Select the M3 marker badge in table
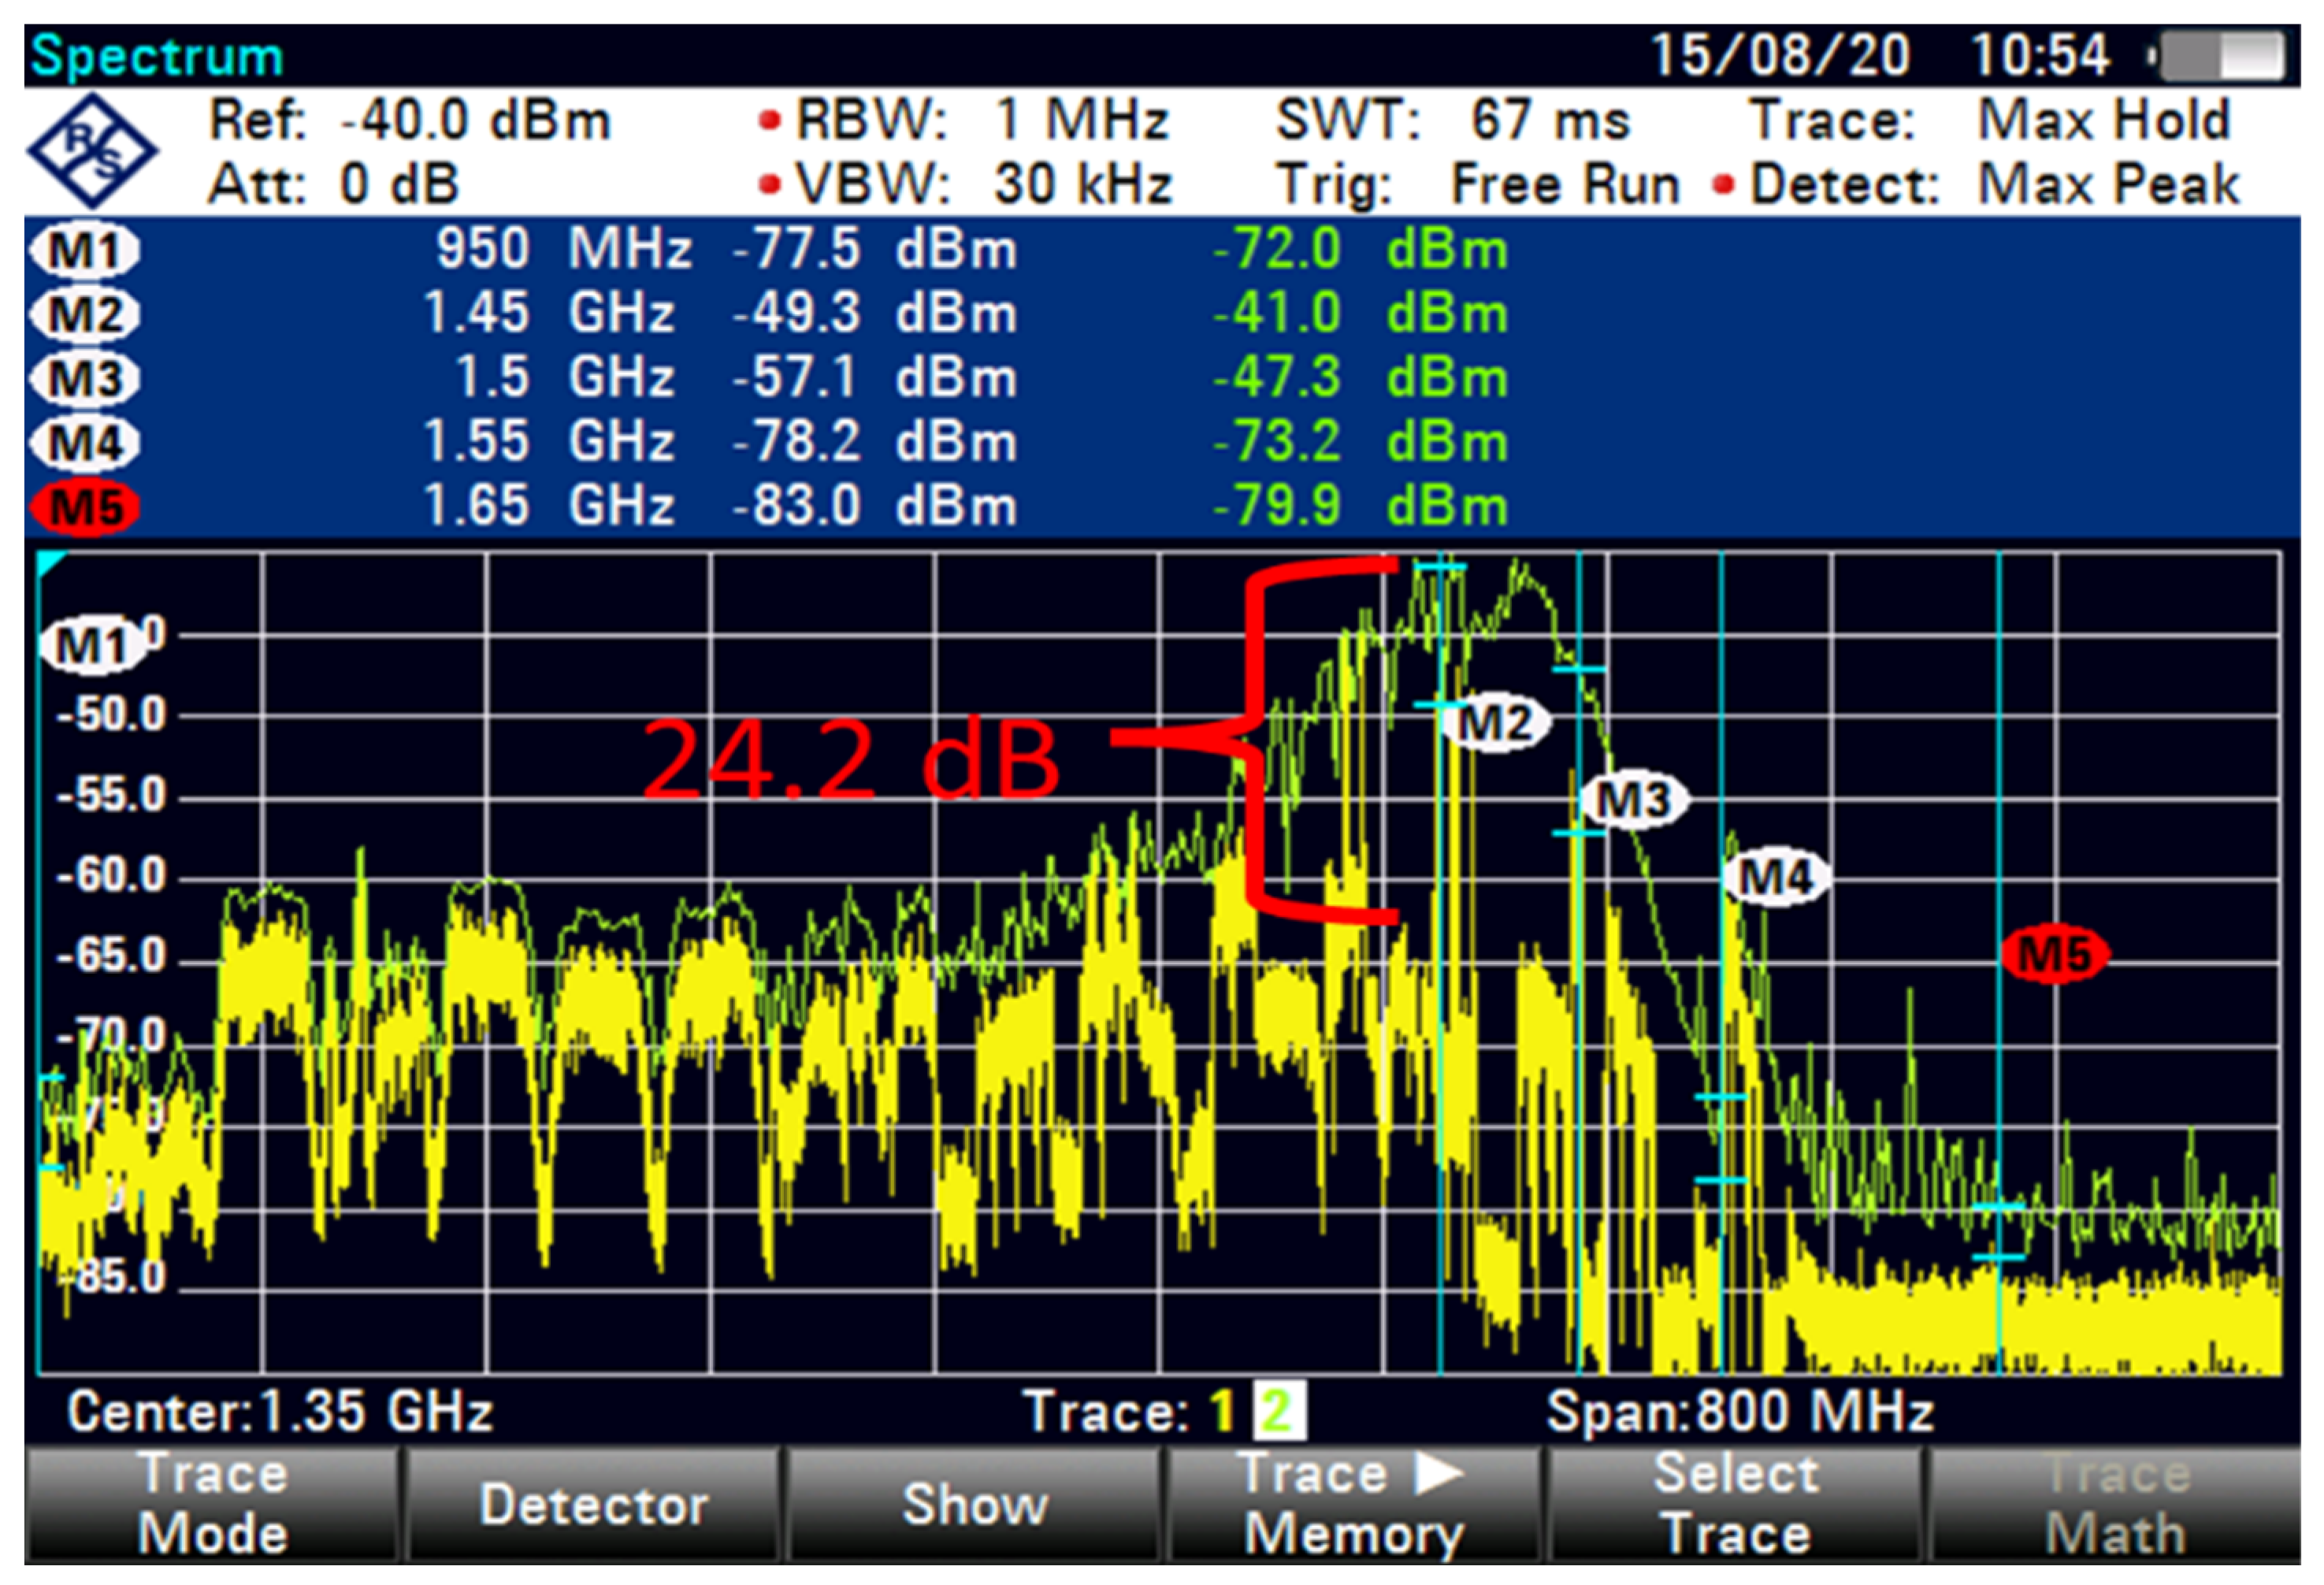Screen dimensions: 2324x1585 pyautogui.click(x=86, y=379)
